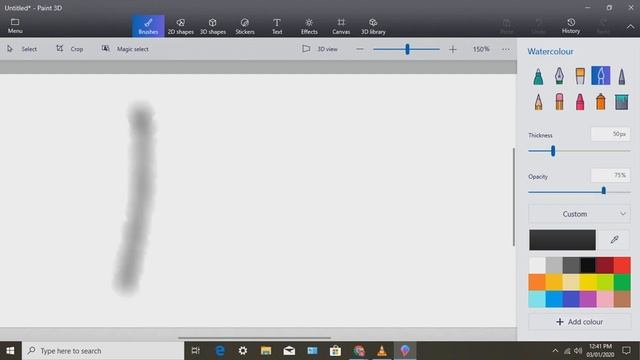Choose the pink colour swatch
640x360 pixels.
(x=605, y=299)
